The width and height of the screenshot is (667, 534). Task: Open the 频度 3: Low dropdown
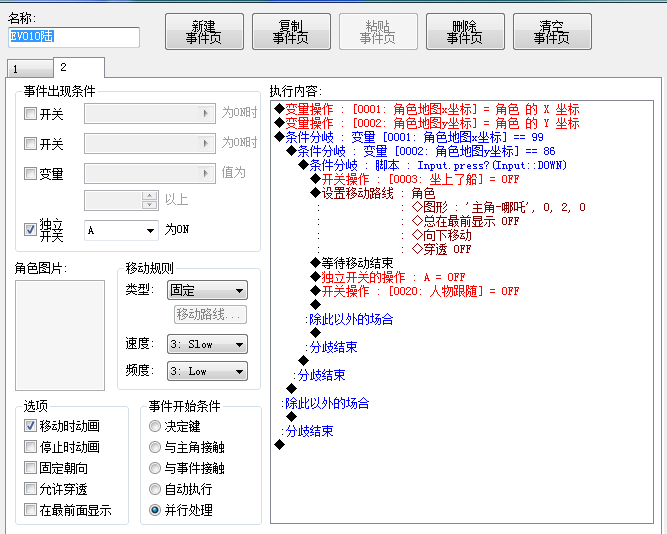click(207, 371)
